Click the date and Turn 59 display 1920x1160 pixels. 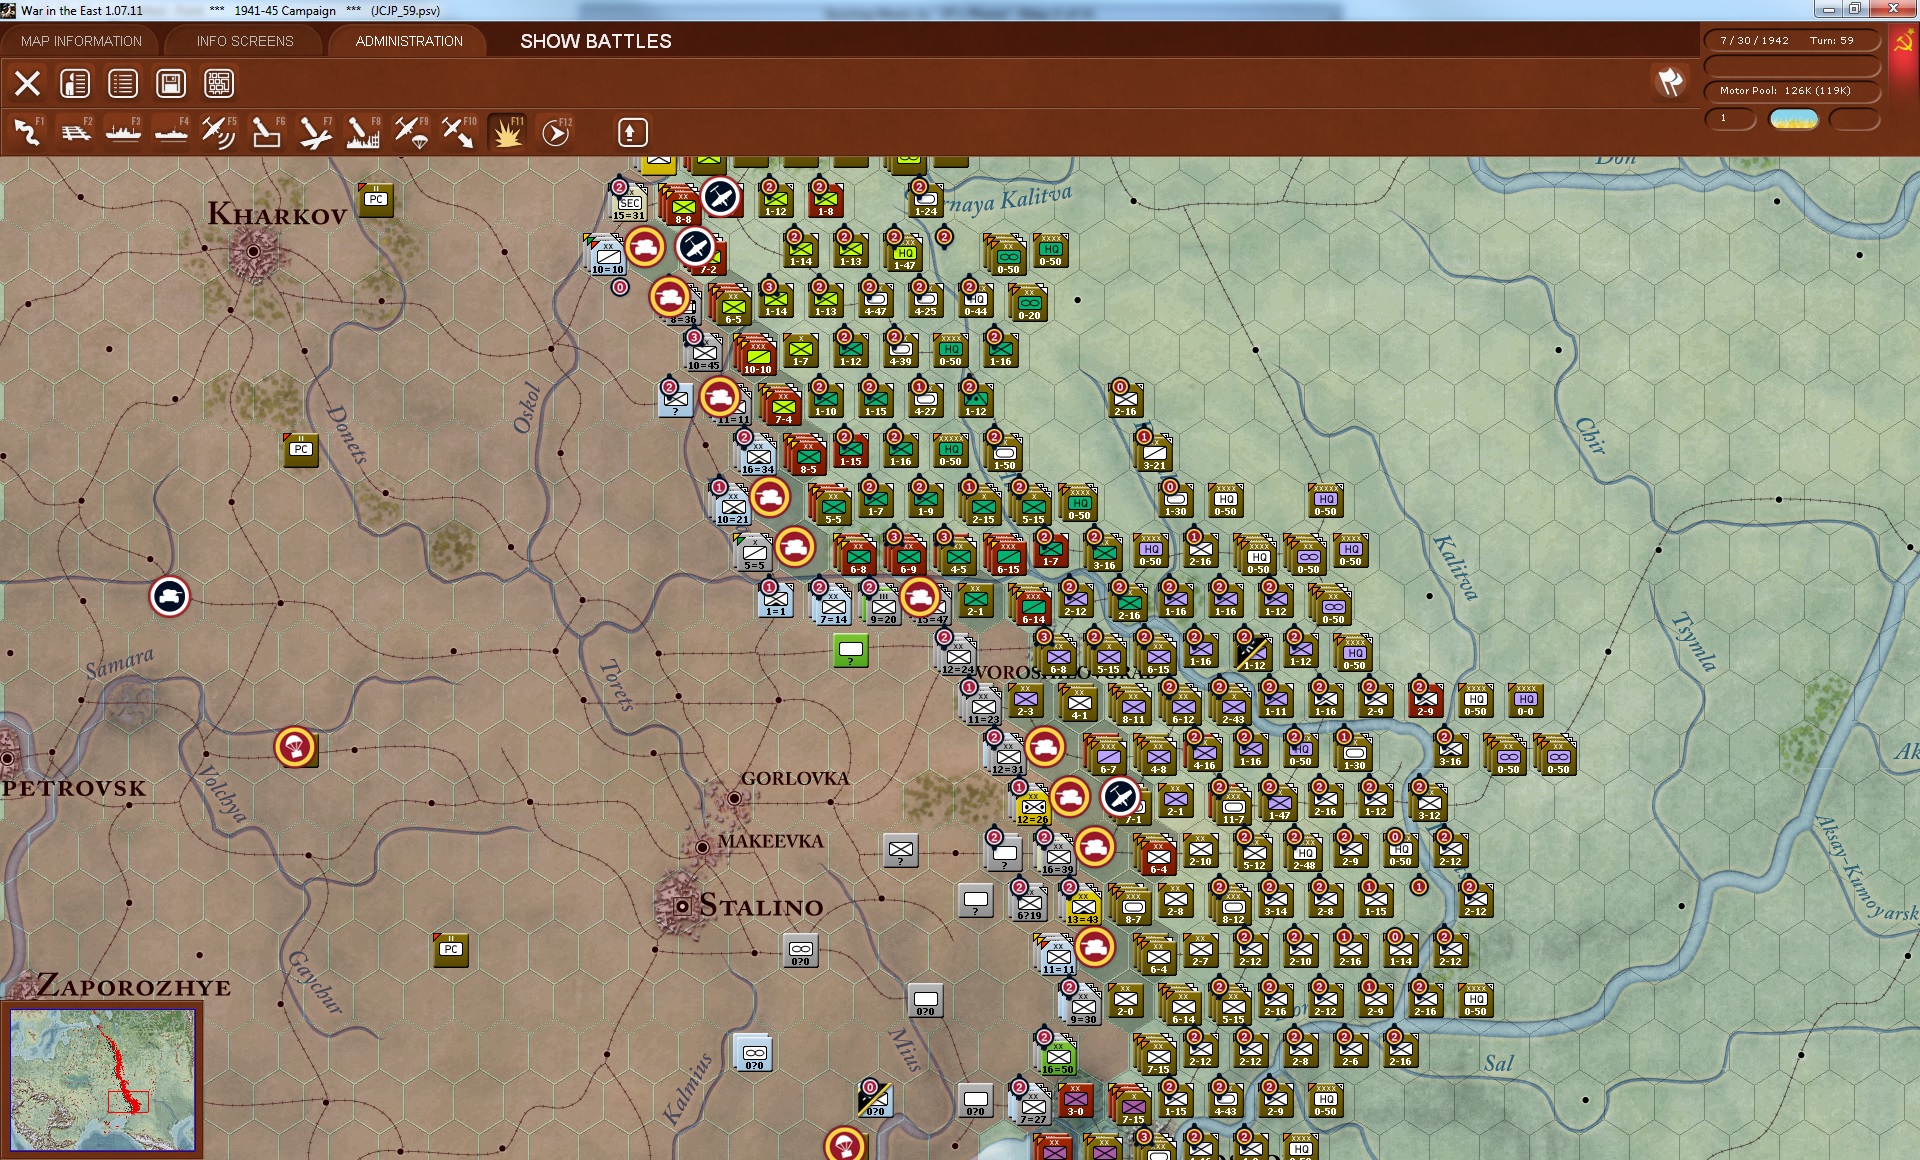(x=1790, y=41)
